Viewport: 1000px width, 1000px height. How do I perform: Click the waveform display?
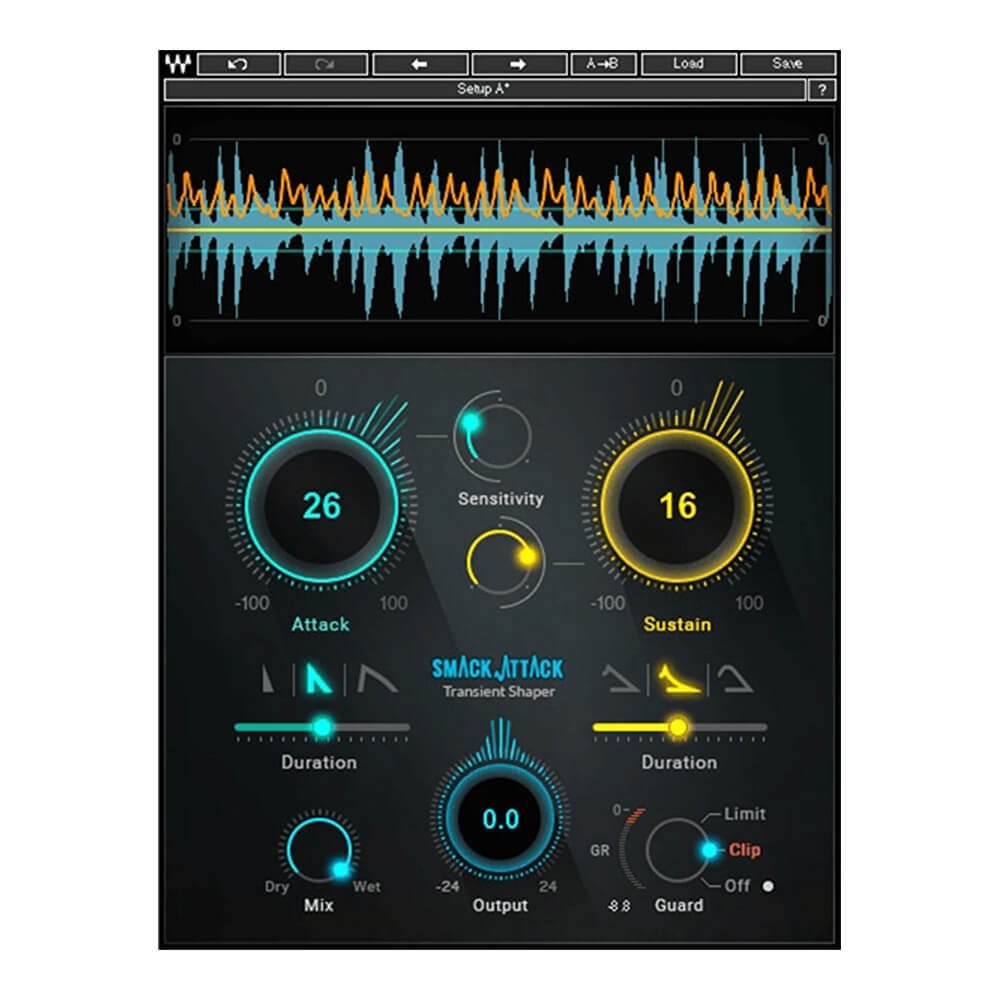(499, 230)
